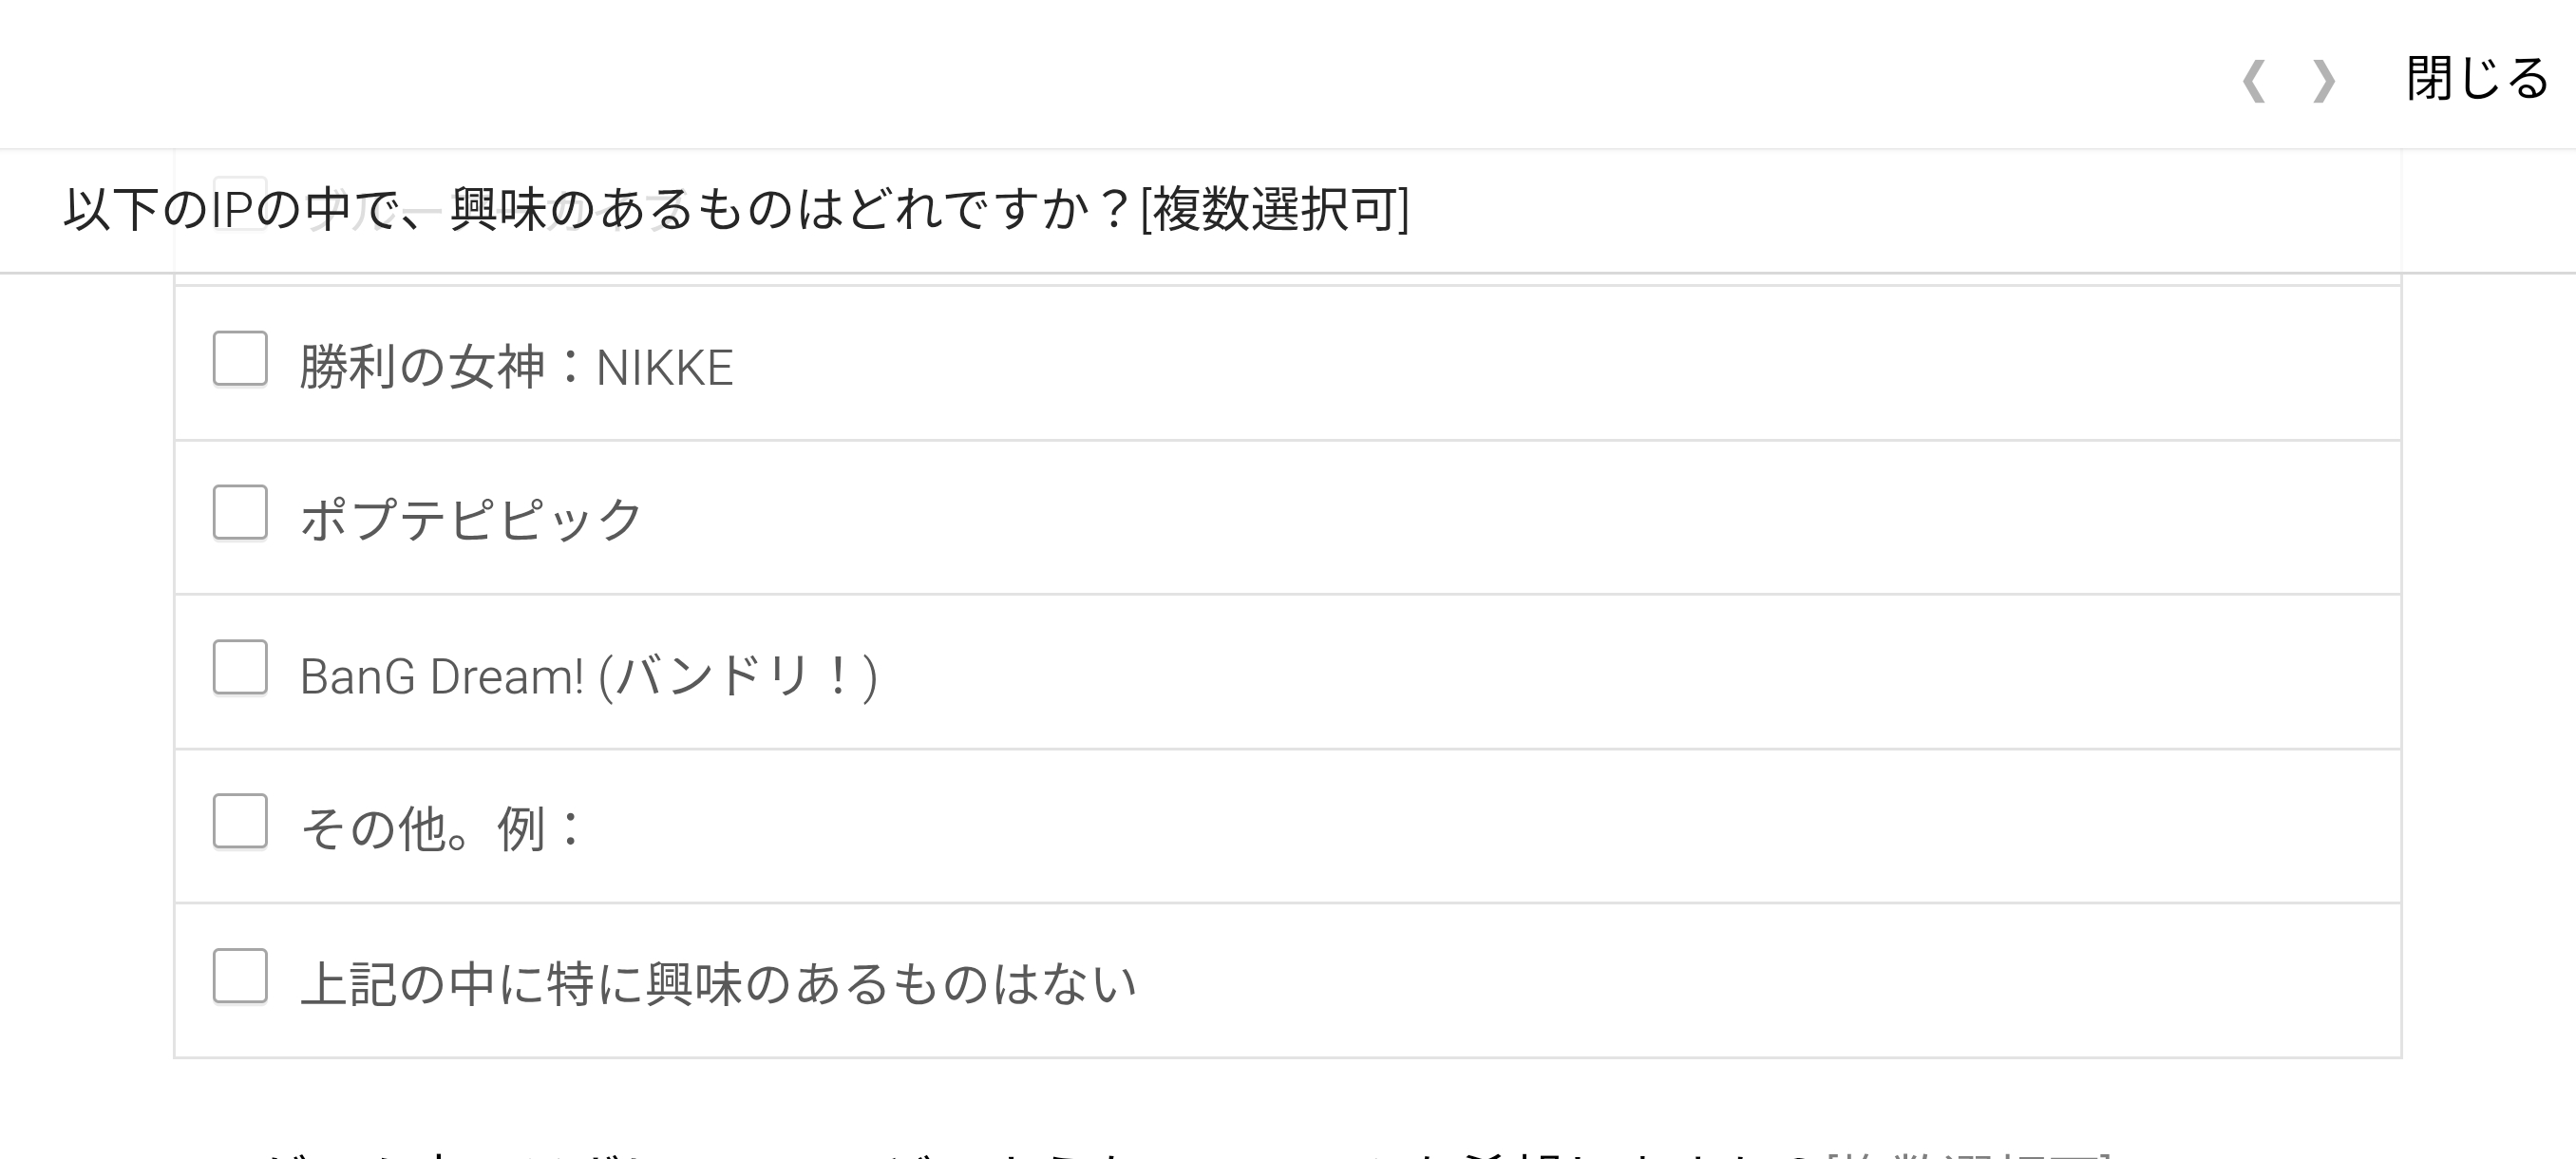The height and width of the screenshot is (1159, 2576).
Task: Tick the ポプテピピック checkbox
Action: [x=240, y=513]
